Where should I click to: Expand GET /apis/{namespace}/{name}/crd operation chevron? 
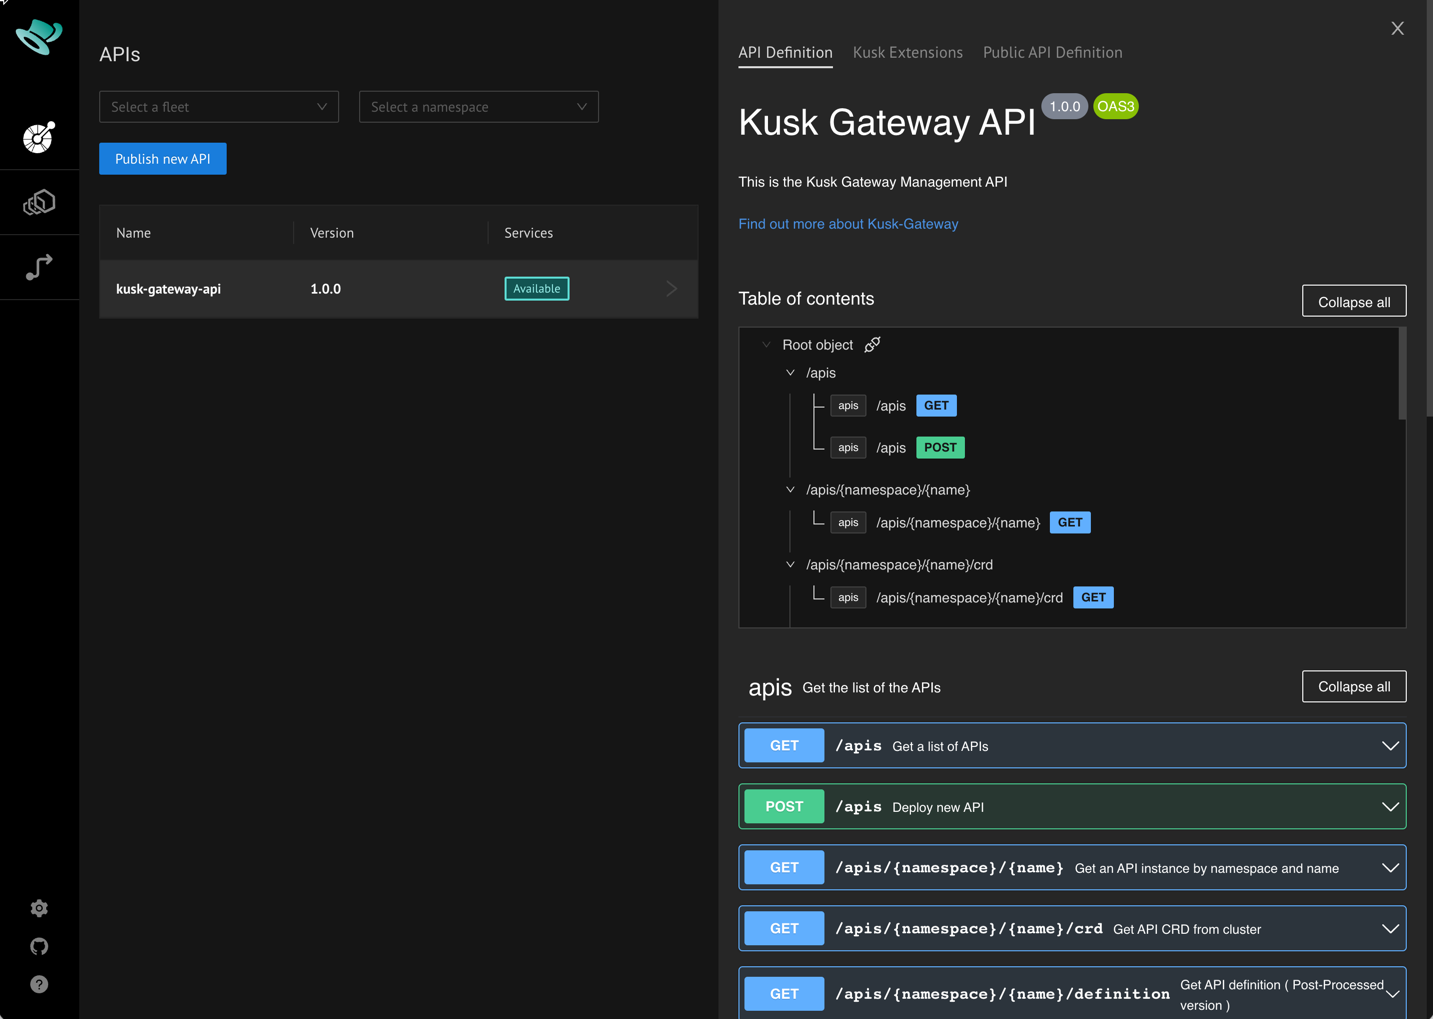(x=1390, y=929)
